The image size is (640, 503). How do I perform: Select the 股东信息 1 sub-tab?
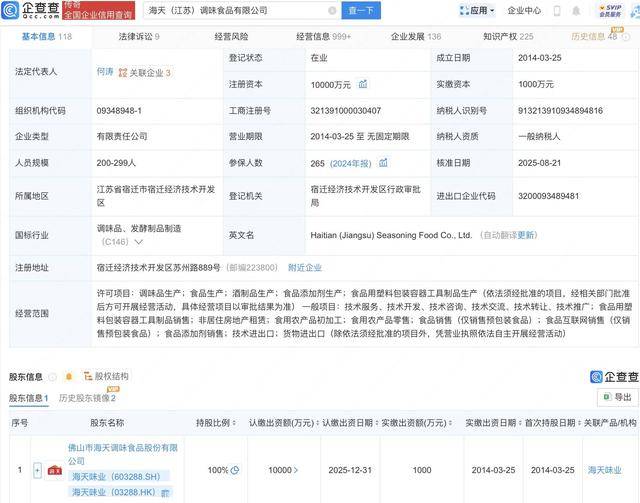coord(29,398)
